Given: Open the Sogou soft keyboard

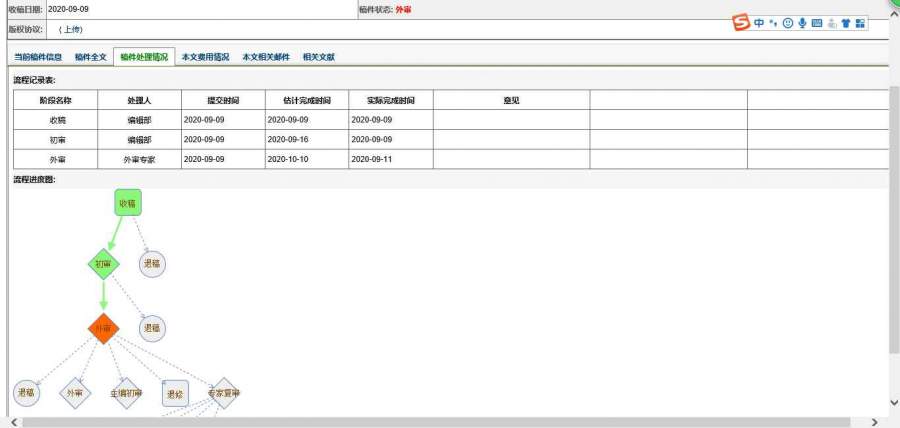Looking at the screenshot, I should (817, 23).
